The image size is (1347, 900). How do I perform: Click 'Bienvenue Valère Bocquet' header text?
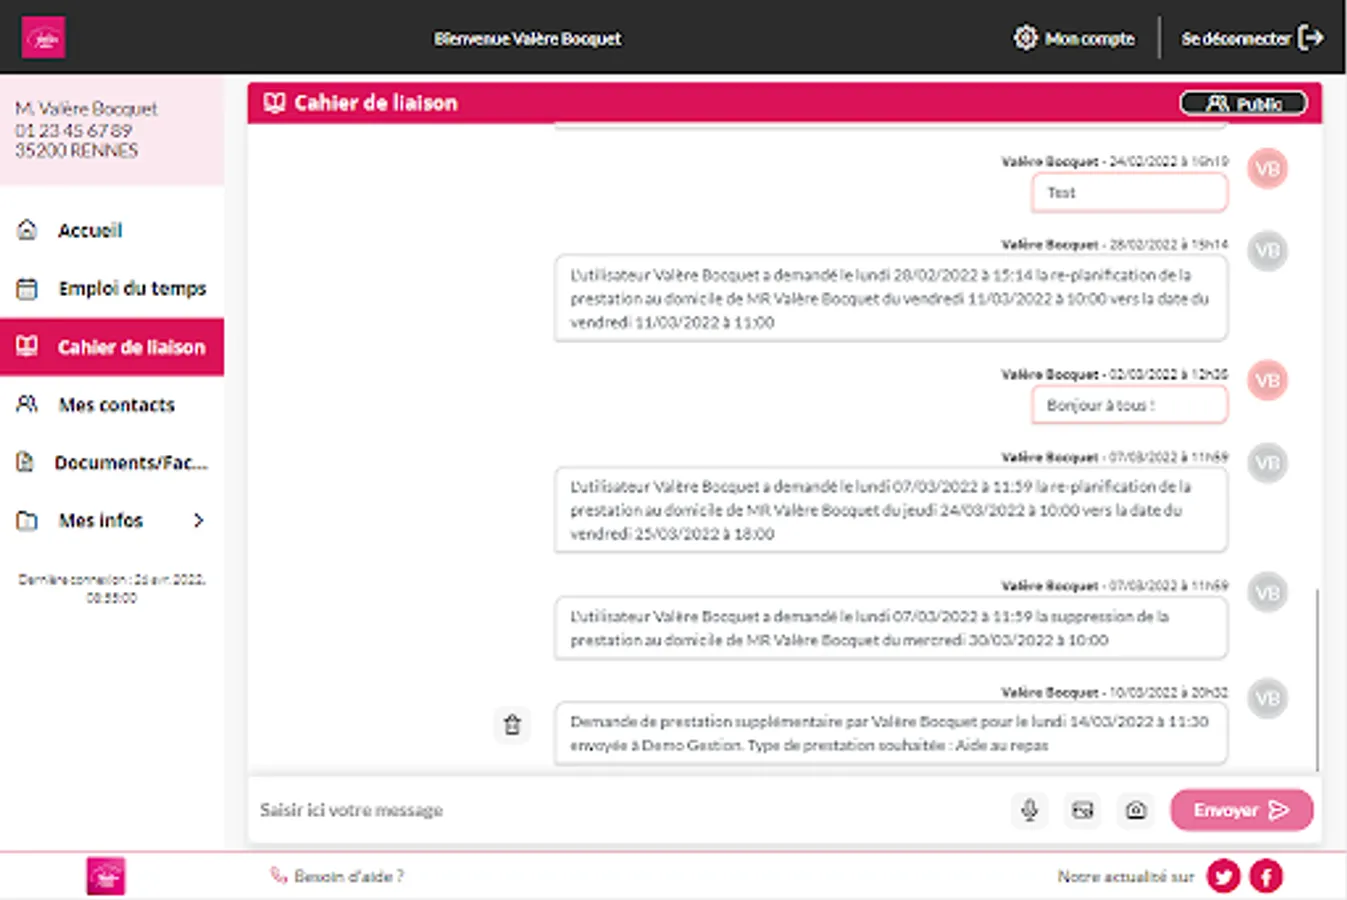tap(527, 39)
